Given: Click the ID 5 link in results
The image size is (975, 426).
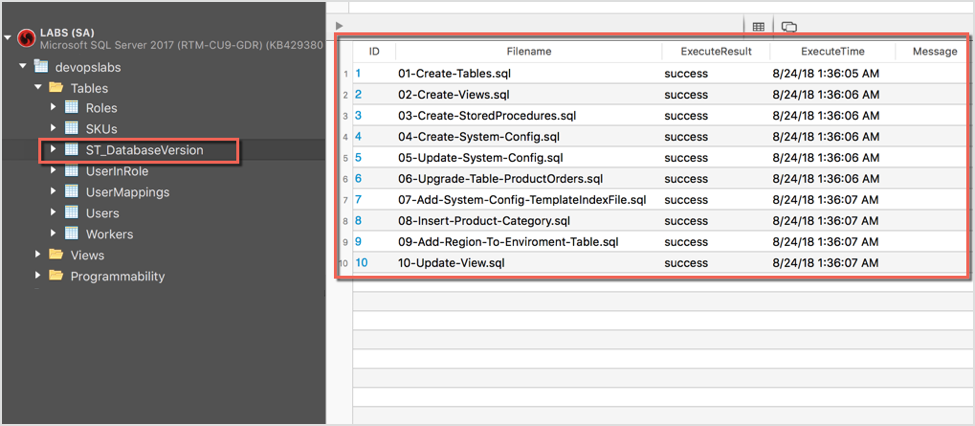Looking at the screenshot, I should pyautogui.click(x=358, y=158).
